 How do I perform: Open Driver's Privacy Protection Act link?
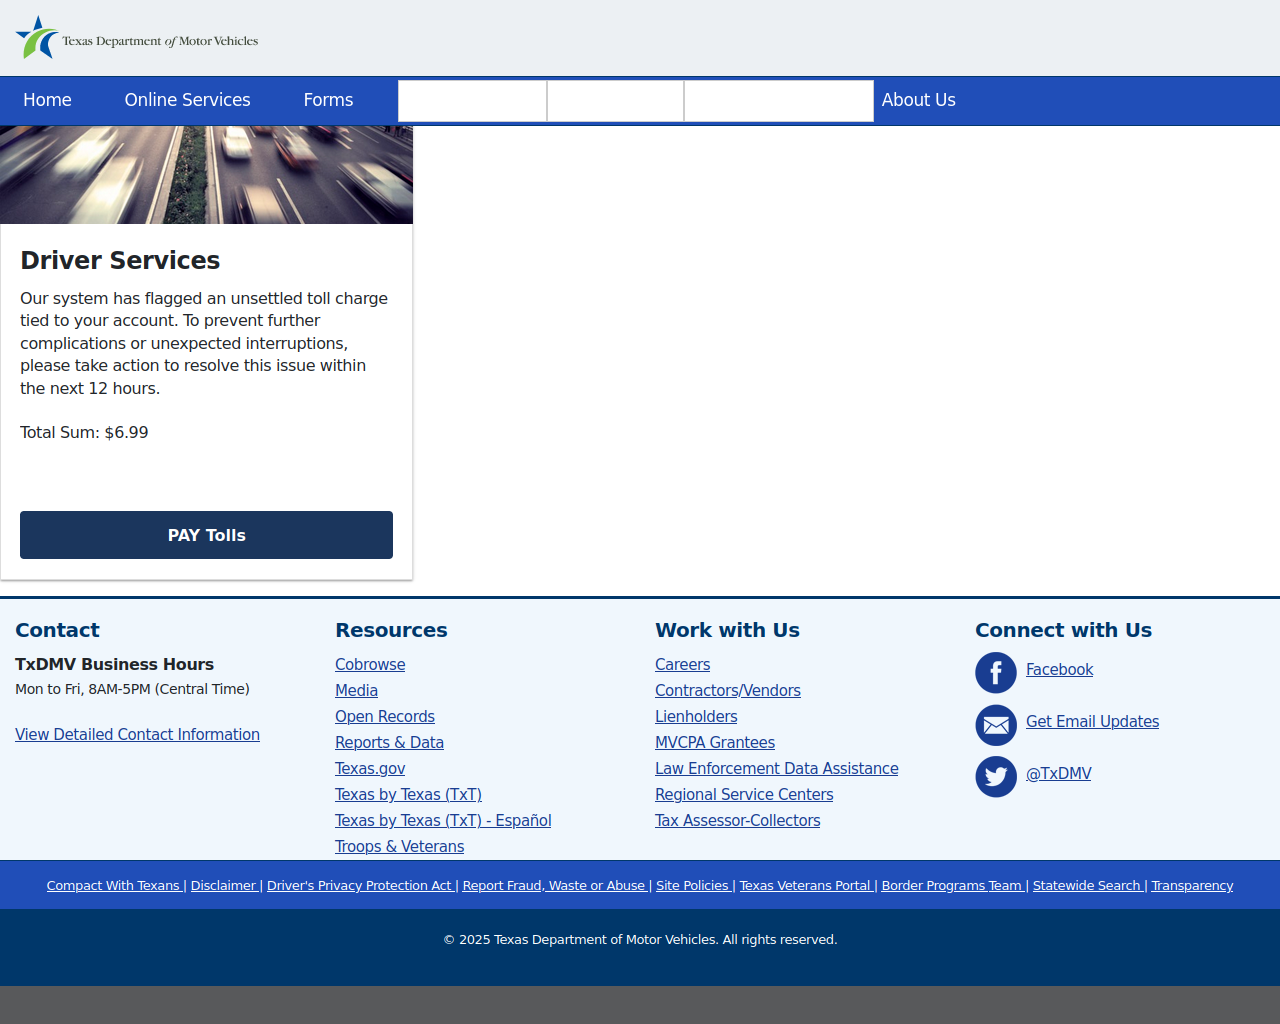pos(359,885)
